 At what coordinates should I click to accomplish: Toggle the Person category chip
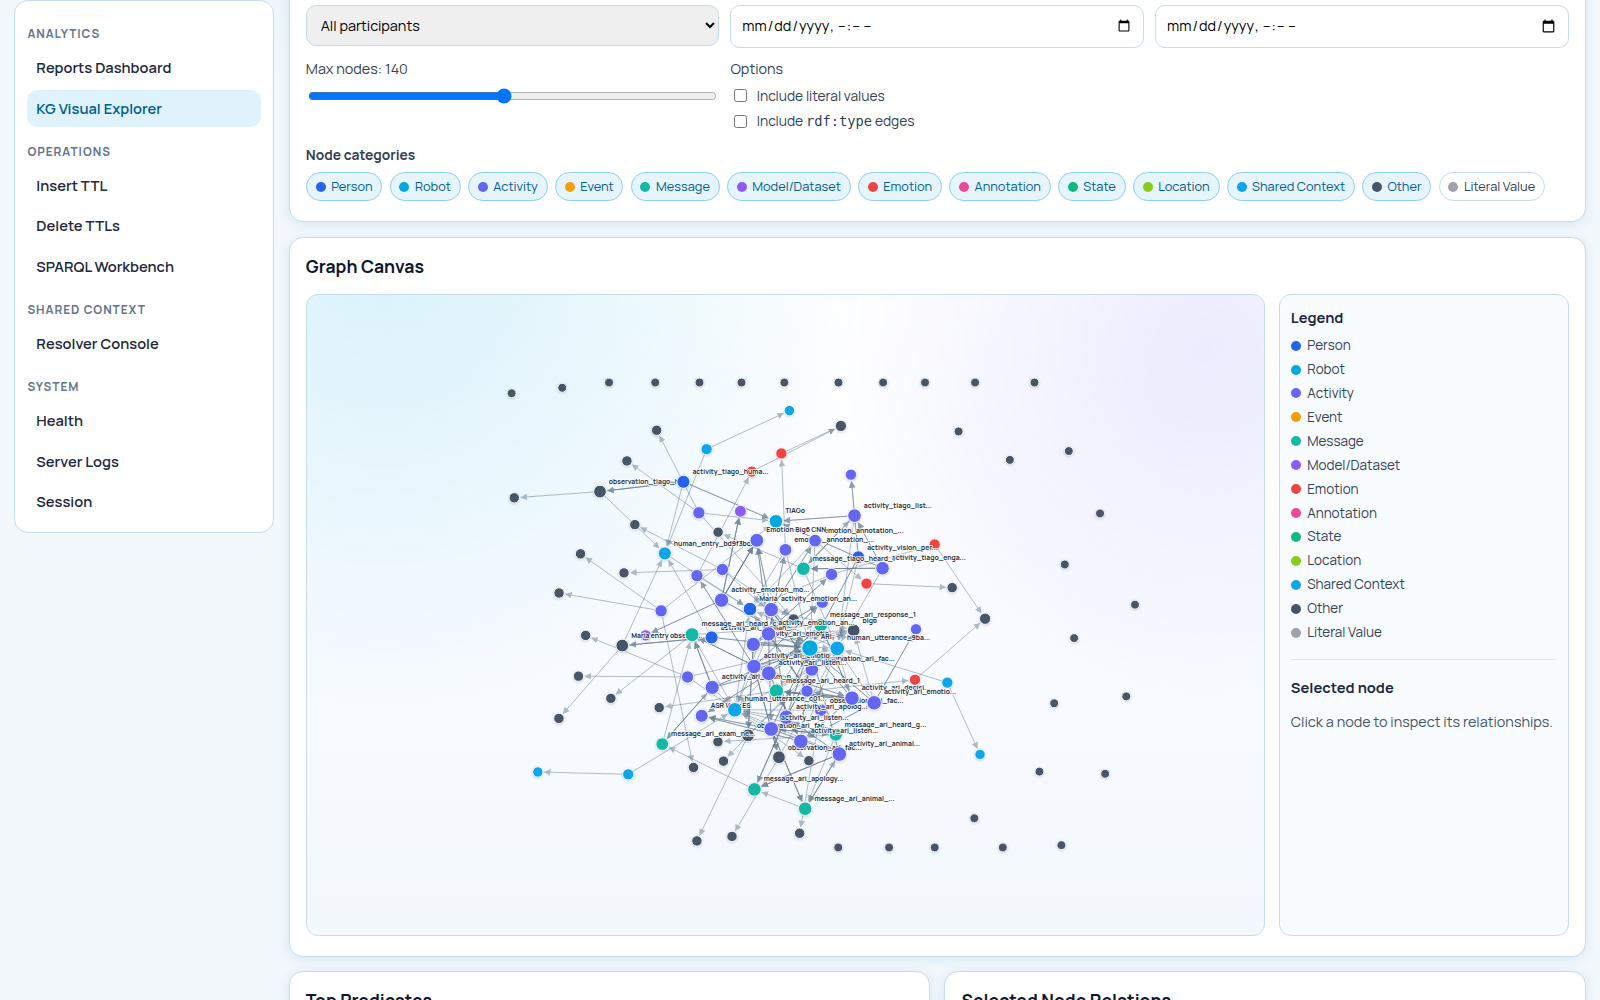point(344,187)
